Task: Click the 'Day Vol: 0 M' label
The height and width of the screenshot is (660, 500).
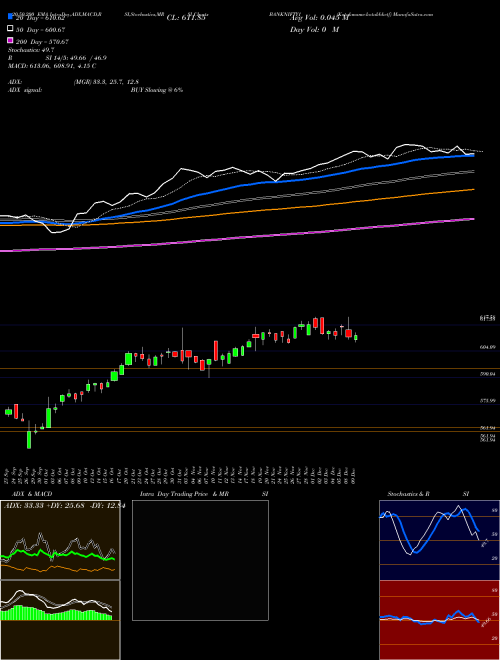Action: point(314,29)
